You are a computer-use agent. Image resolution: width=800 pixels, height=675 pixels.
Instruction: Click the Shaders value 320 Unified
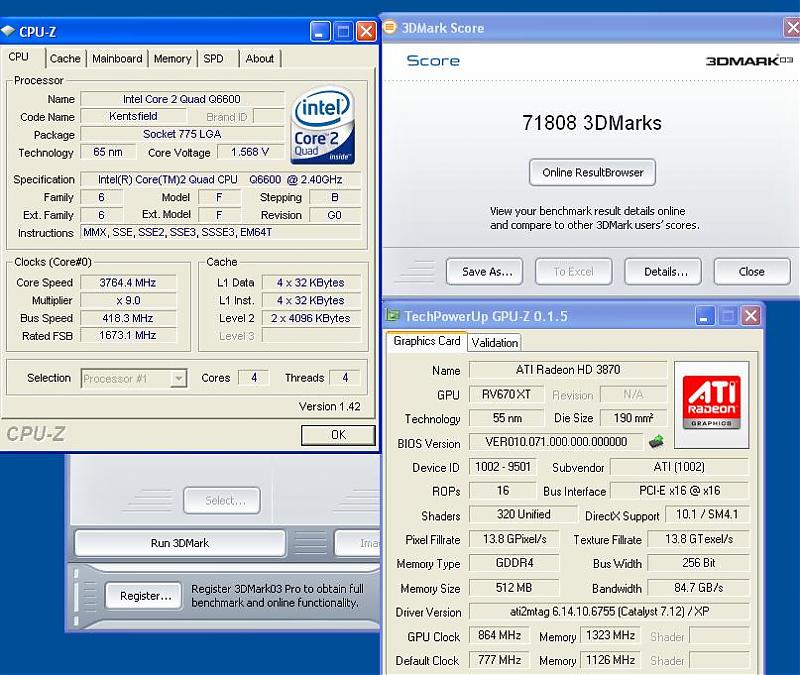523,514
